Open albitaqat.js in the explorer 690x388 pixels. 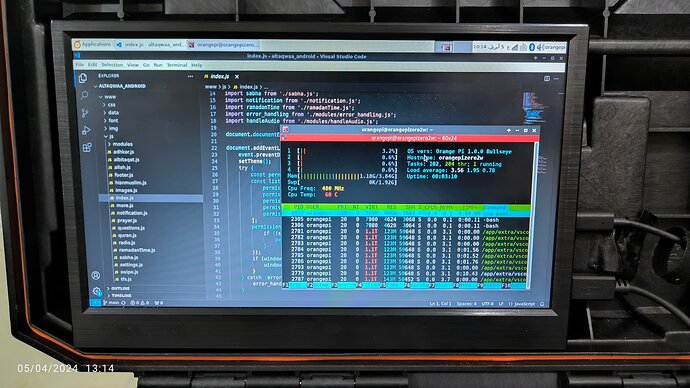coord(125,159)
